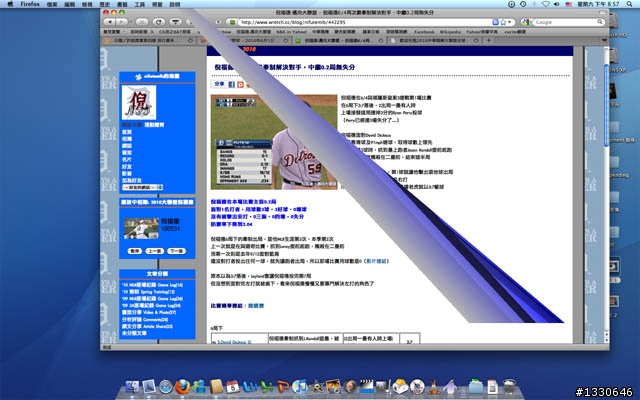Click the next button in album widget
The width and height of the screenshot is (640, 400).
[176, 251]
